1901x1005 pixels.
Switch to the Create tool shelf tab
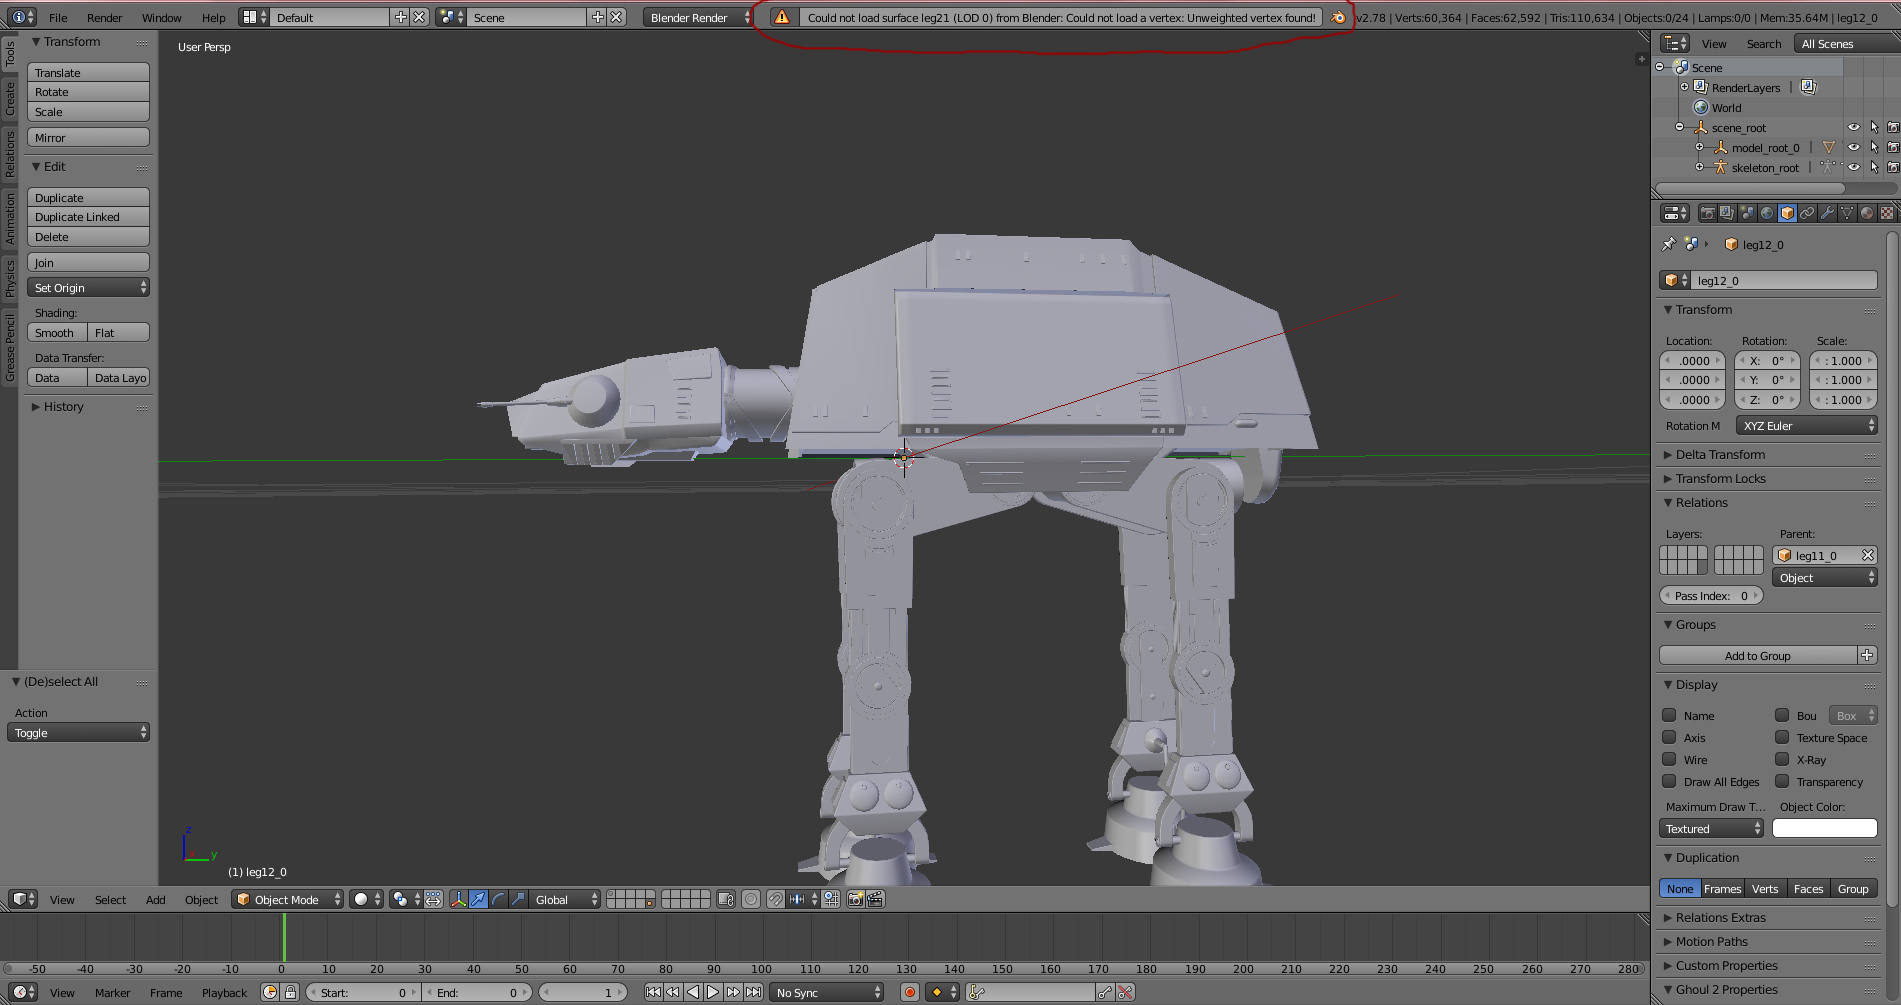pos(9,98)
